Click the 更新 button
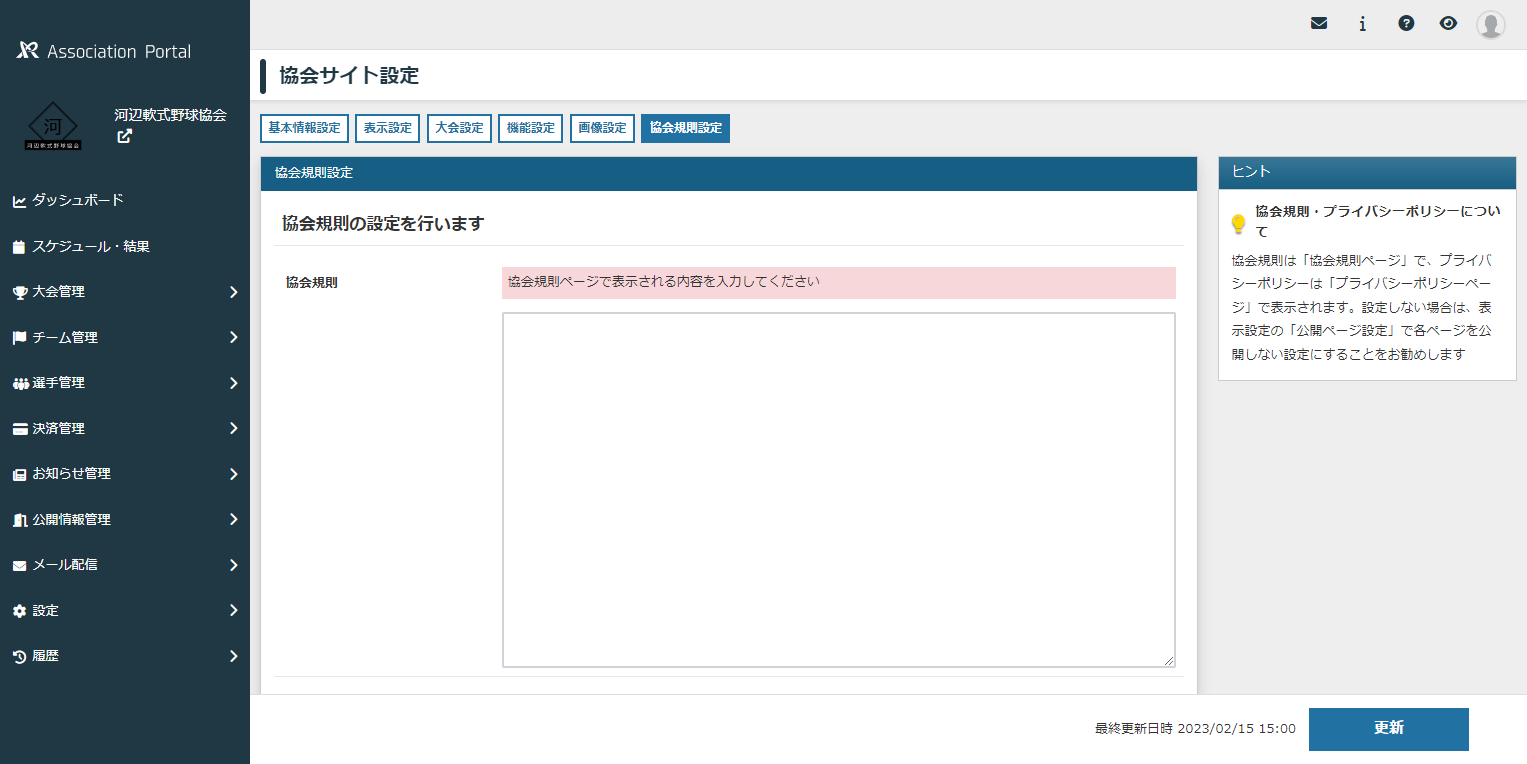This screenshot has height=764, width=1527. (x=1388, y=729)
